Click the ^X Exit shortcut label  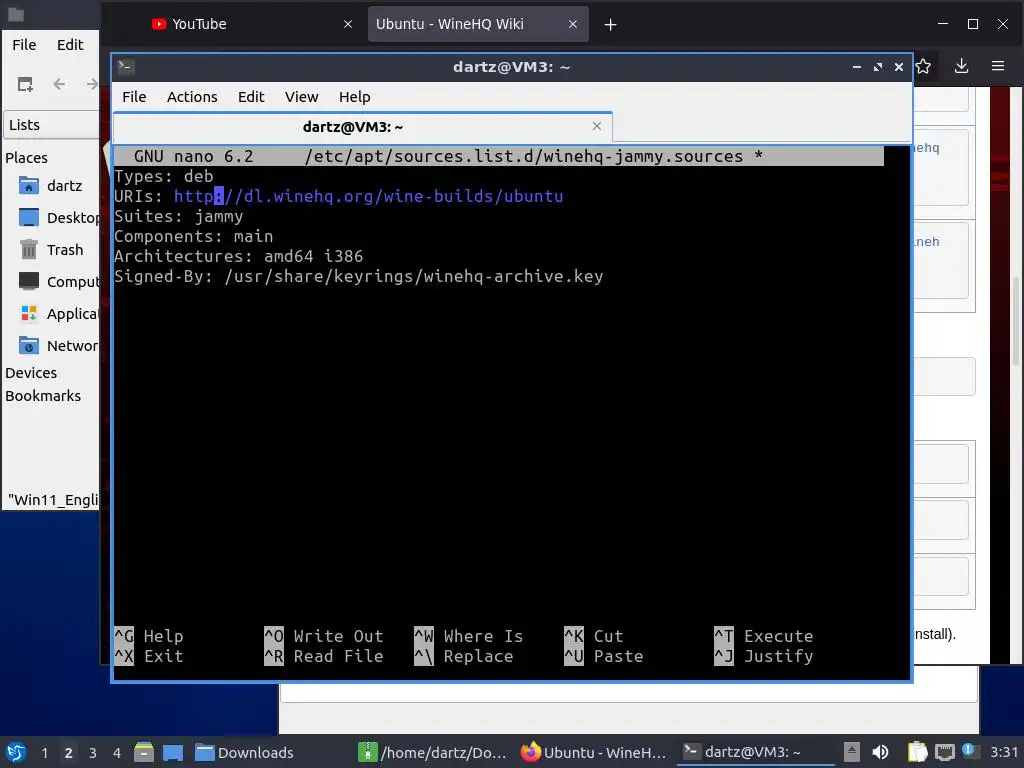click(149, 656)
